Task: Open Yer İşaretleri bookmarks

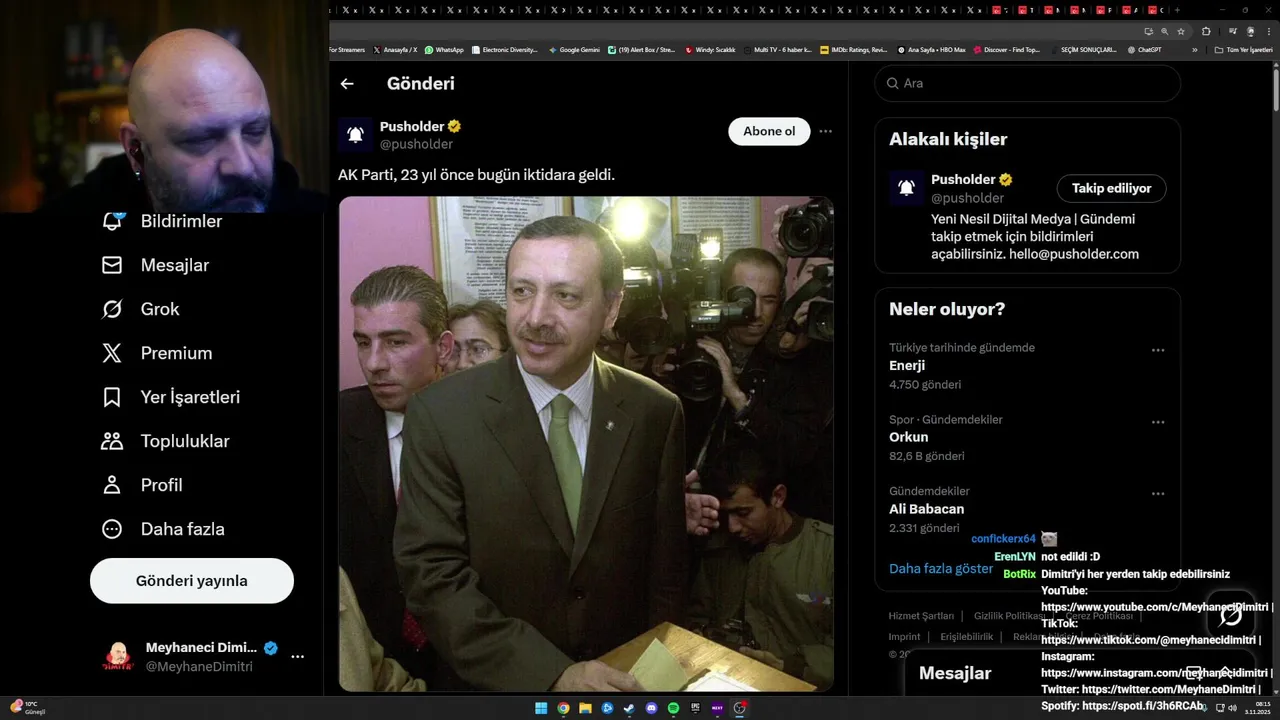Action: [x=171, y=397]
